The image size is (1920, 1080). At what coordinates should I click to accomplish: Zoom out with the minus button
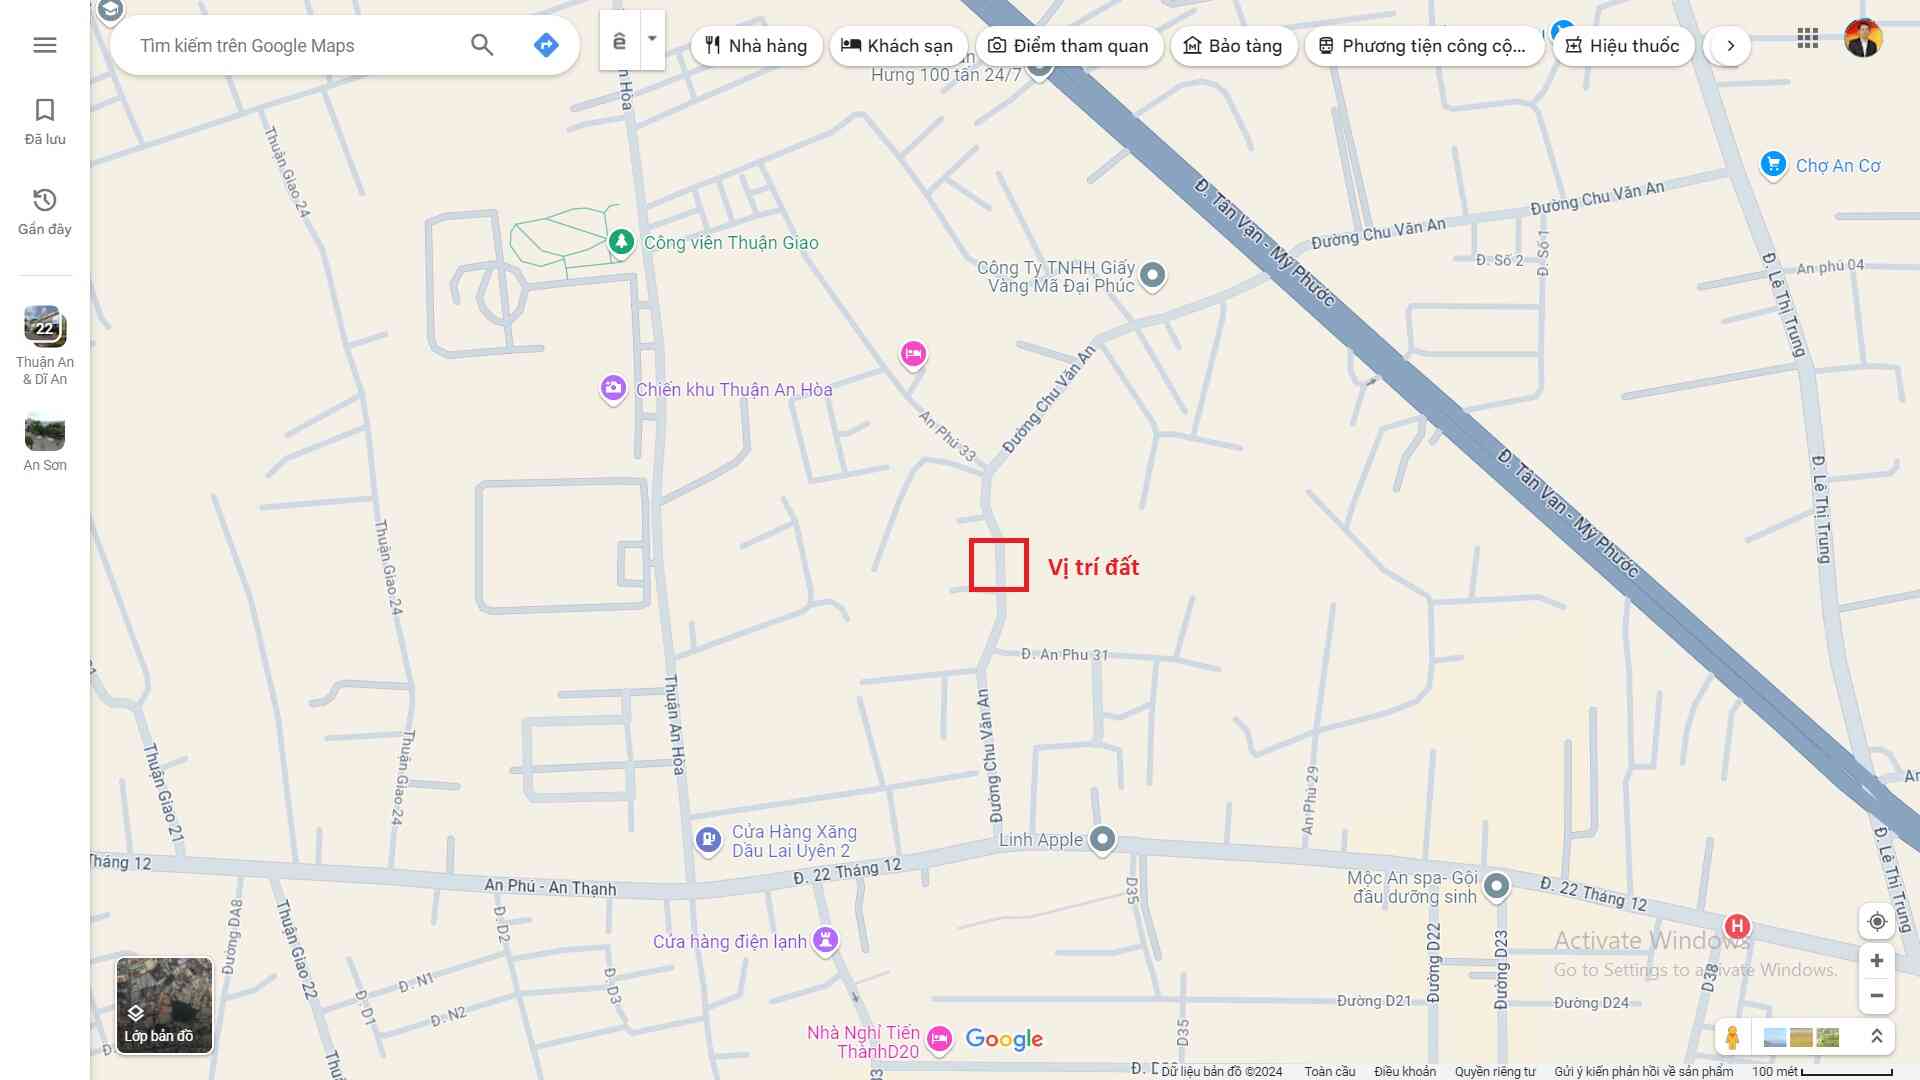coord(1877,996)
